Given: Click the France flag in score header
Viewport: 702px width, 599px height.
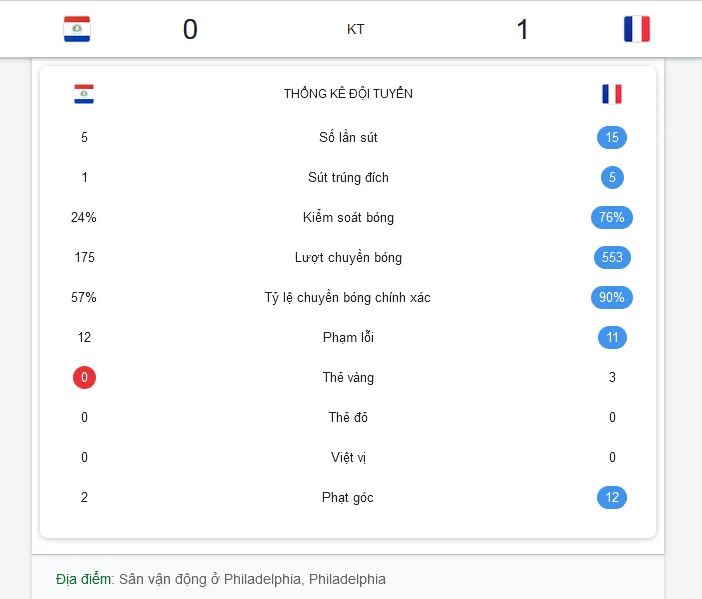Looking at the screenshot, I should [x=637, y=29].
